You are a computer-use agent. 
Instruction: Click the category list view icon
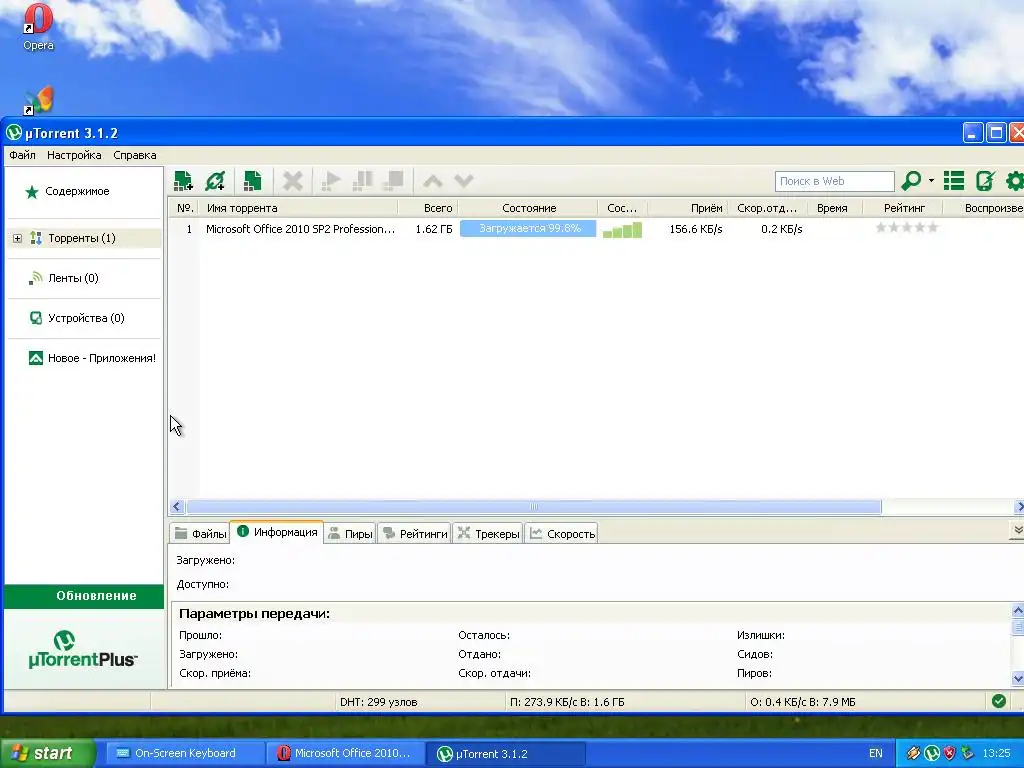click(953, 180)
